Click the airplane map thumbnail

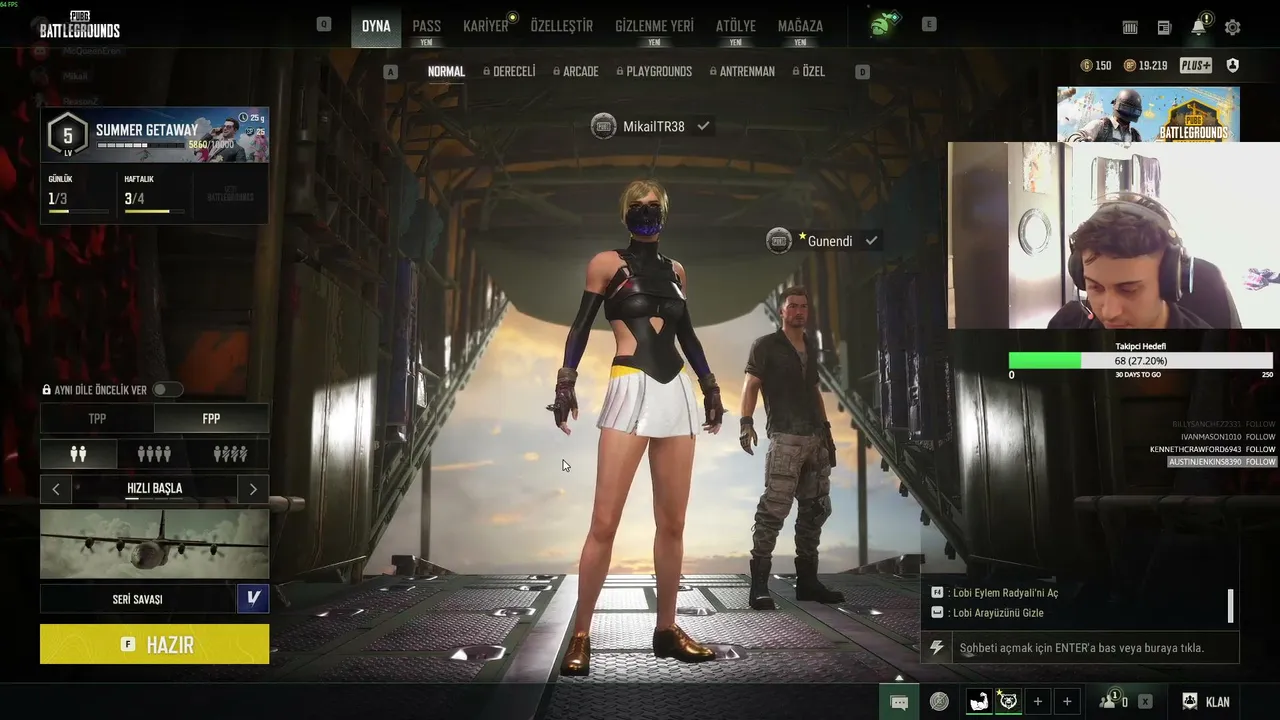(x=154, y=544)
